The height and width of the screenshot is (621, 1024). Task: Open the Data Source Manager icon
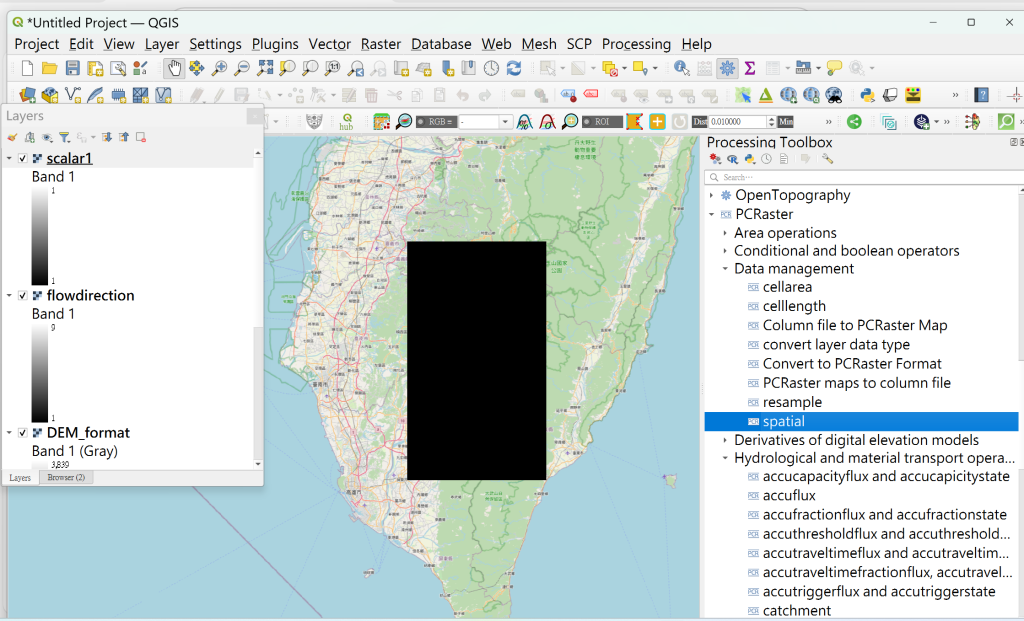27,95
